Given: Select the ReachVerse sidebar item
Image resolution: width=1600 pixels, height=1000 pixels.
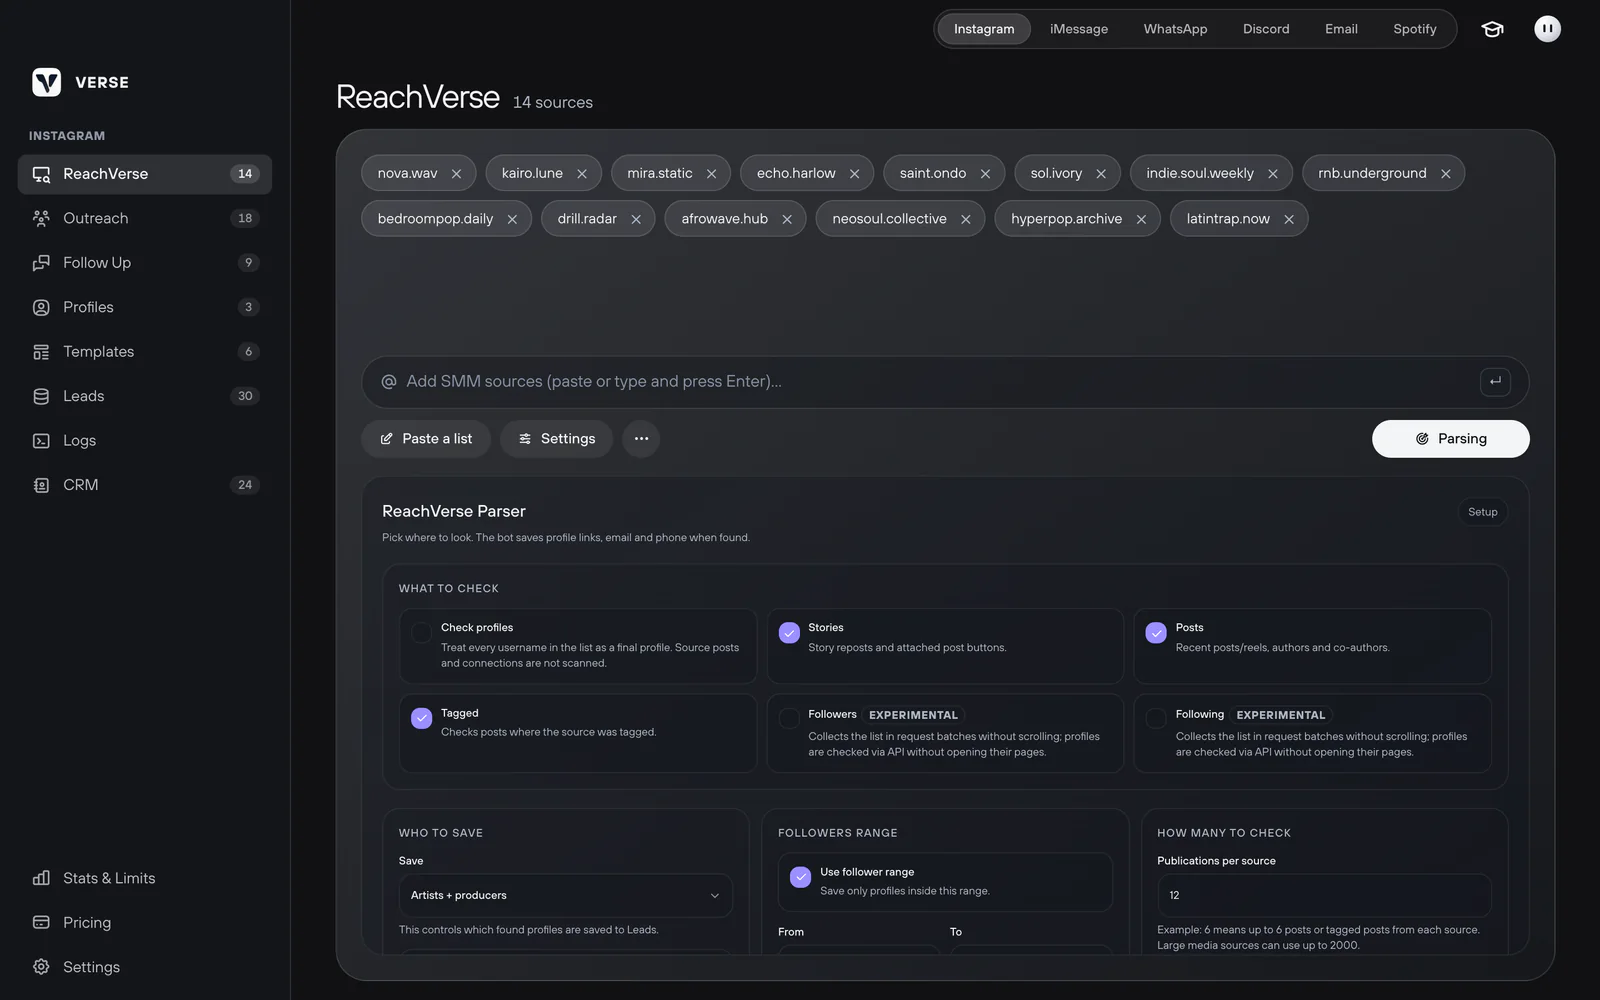Looking at the screenshot, I should (x=145, y=174).
